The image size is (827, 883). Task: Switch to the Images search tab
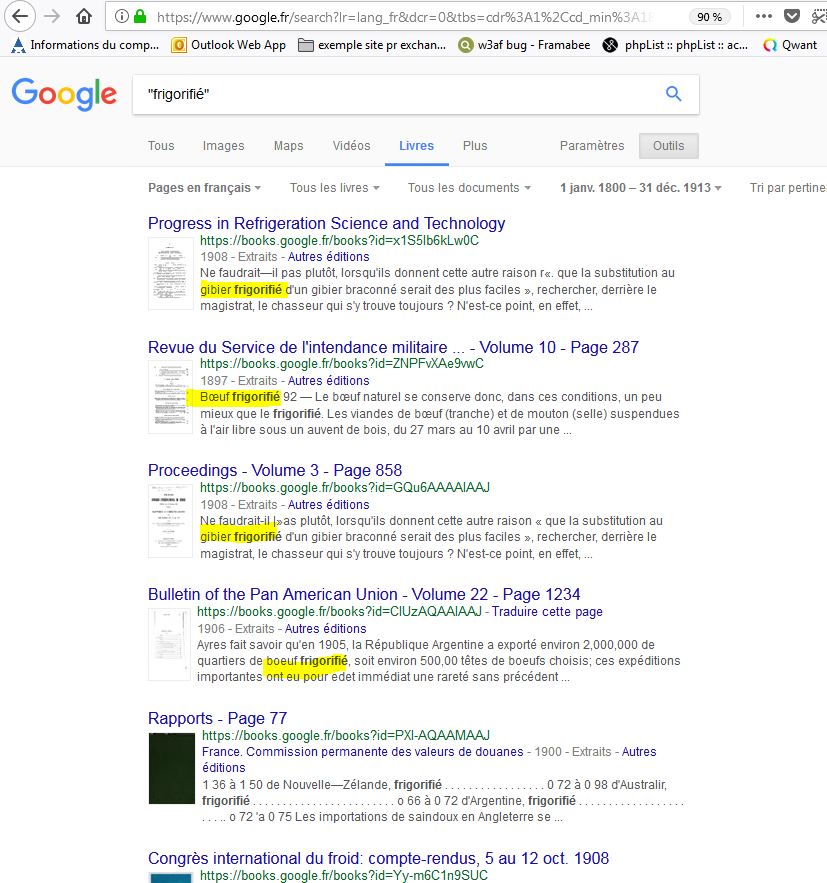223,146
